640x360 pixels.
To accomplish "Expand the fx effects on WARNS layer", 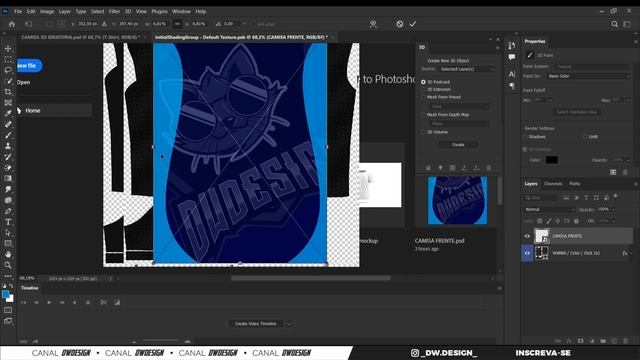I will coord(631,253).
